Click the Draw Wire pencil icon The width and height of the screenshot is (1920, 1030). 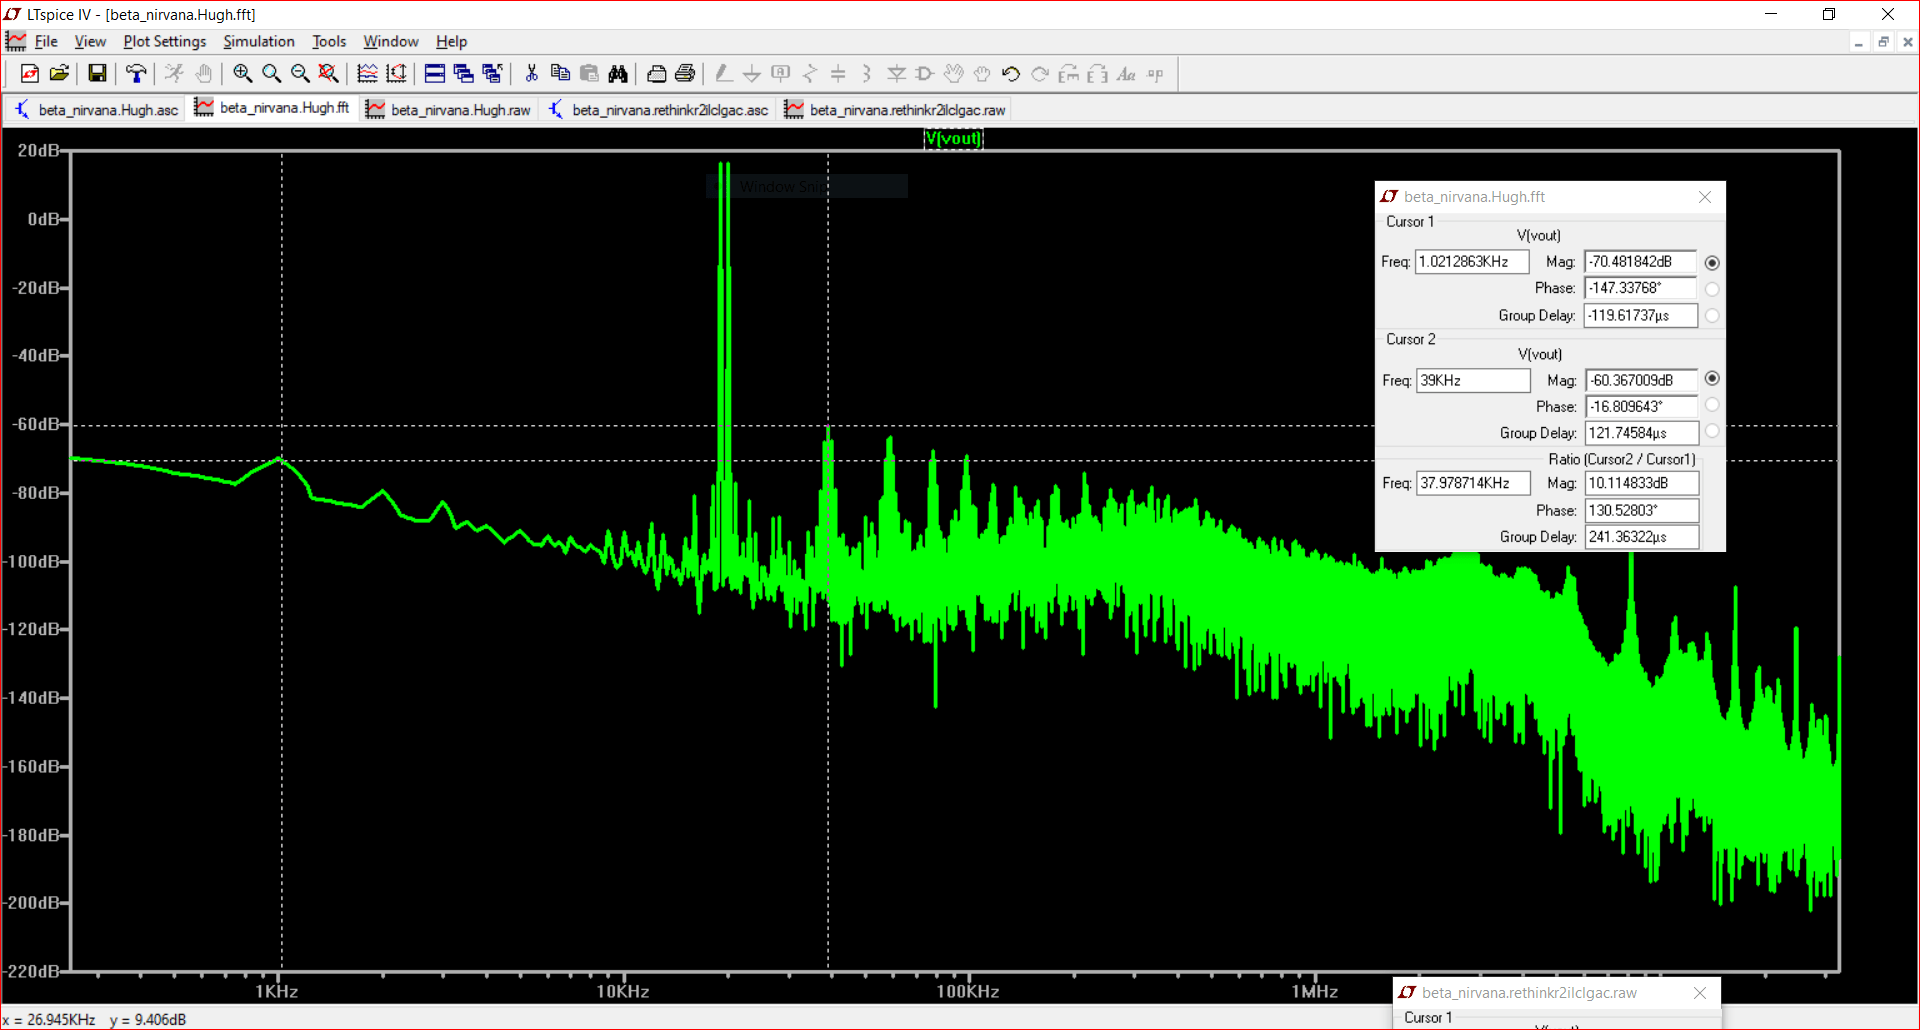(x=723, y=73)
